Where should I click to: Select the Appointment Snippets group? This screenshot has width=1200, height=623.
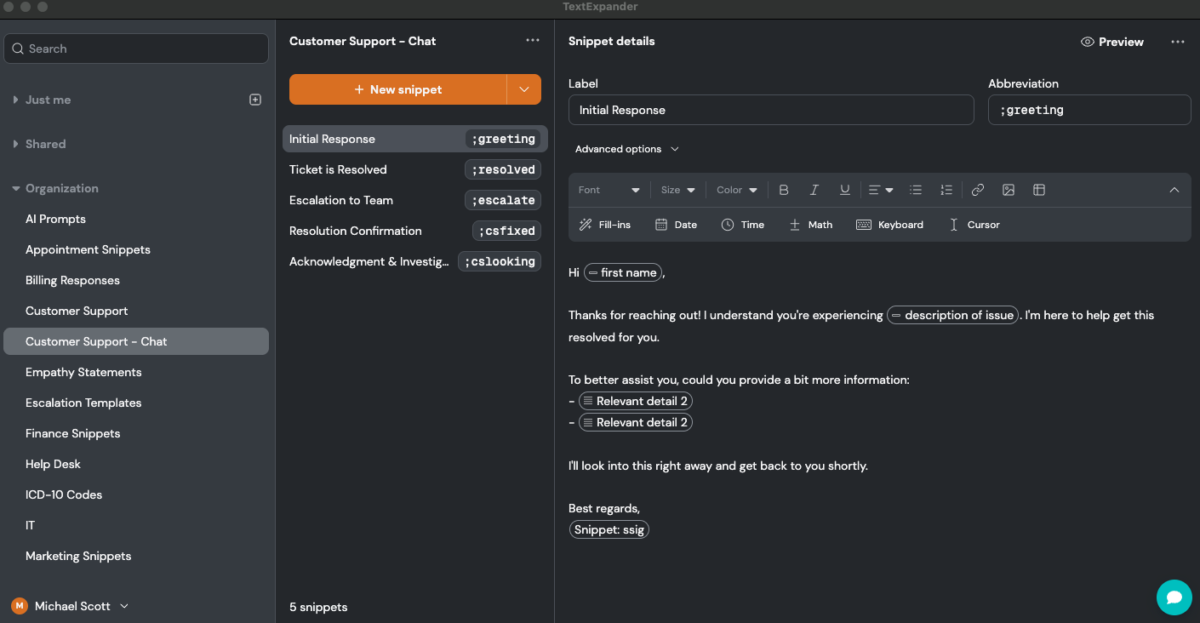[136, 250]
